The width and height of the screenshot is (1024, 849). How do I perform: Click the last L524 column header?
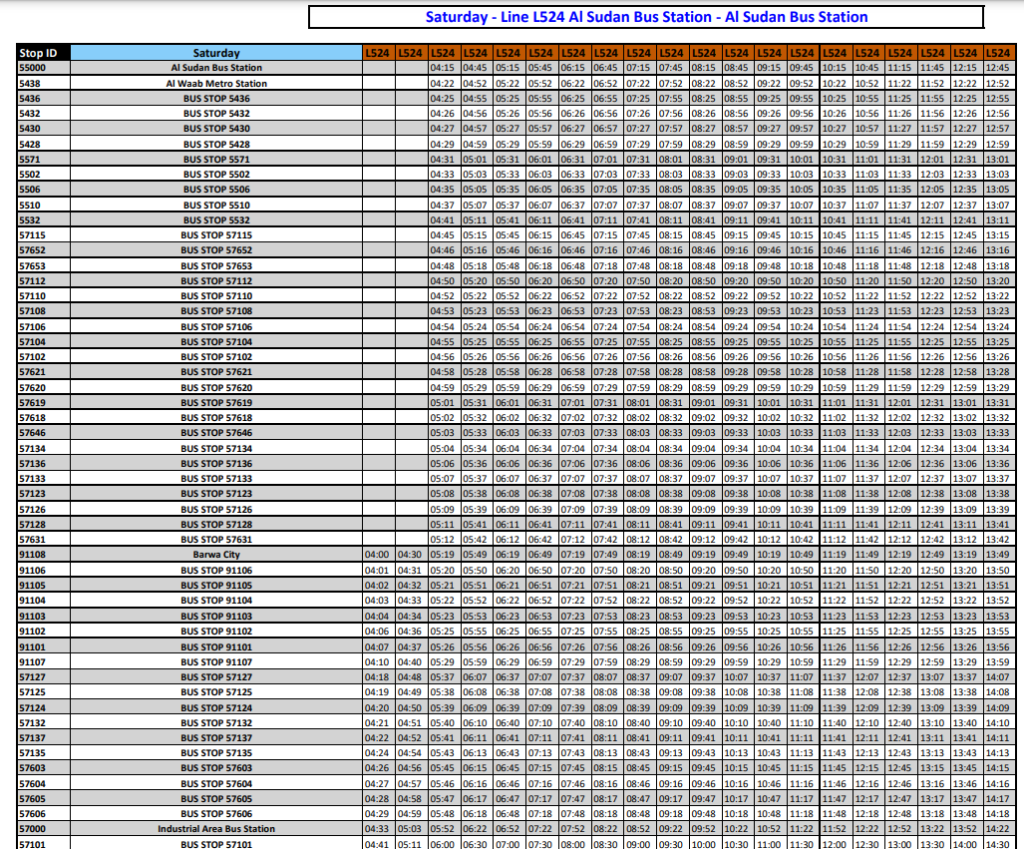coord(997,53)
